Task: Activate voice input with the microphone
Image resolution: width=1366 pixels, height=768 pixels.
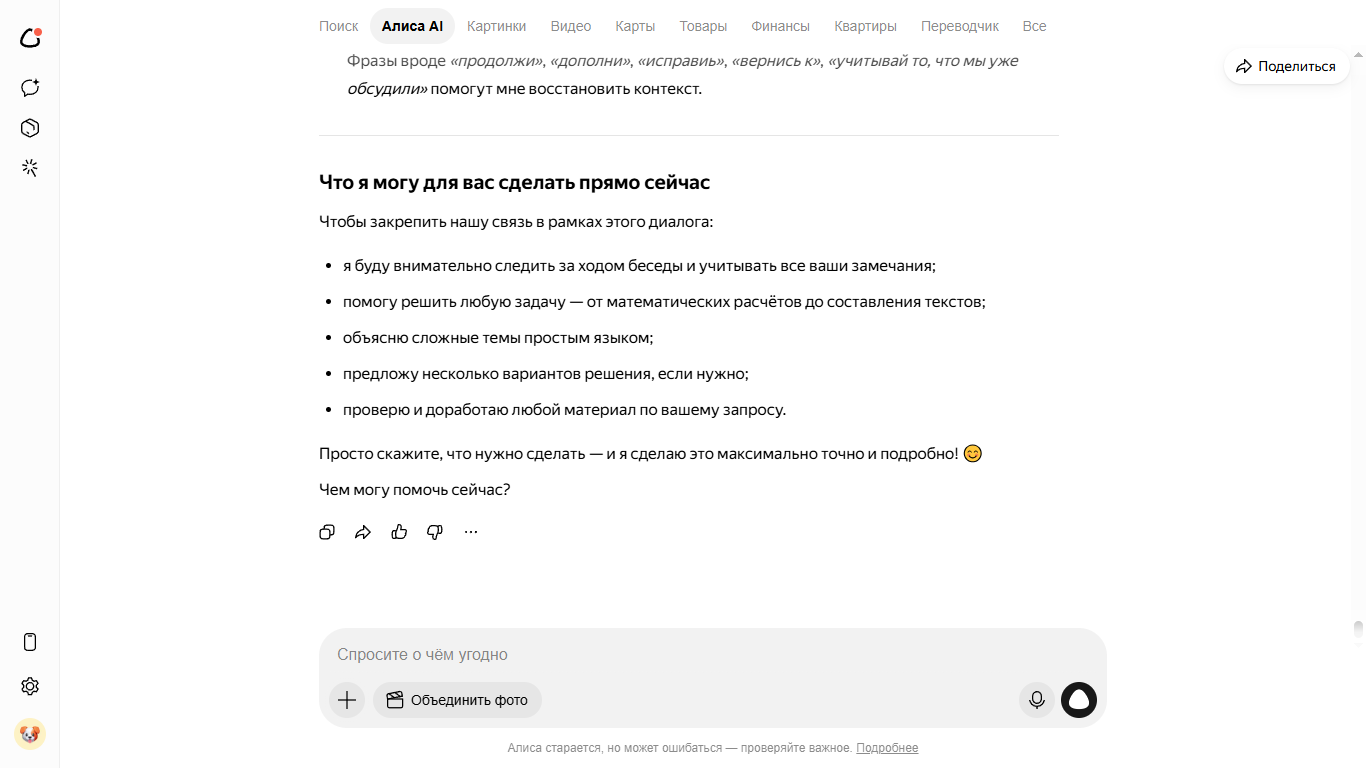Action: [1037, 700]
